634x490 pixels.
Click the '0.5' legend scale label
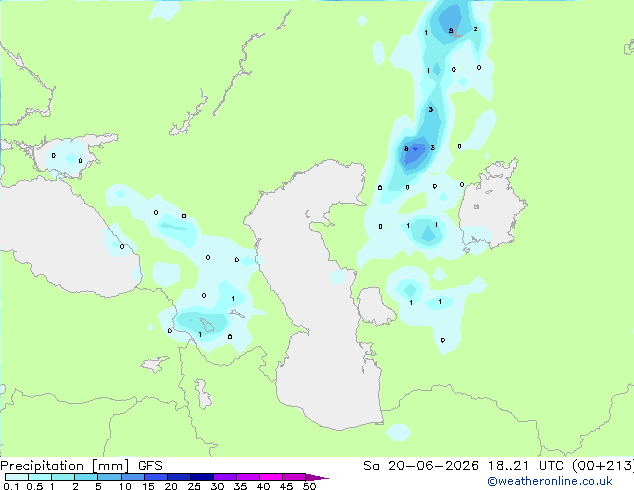tap(34, 486)
